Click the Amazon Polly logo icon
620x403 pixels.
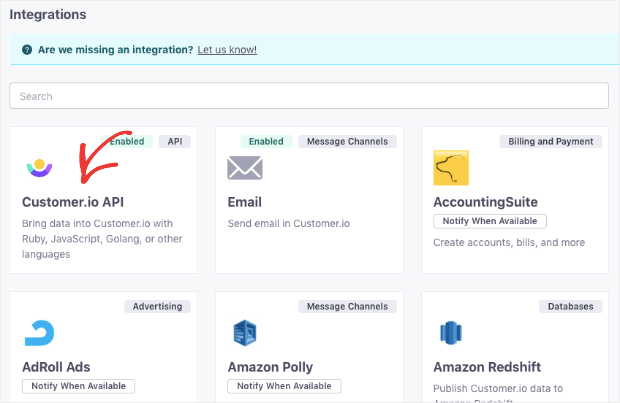tap(245, 333)
